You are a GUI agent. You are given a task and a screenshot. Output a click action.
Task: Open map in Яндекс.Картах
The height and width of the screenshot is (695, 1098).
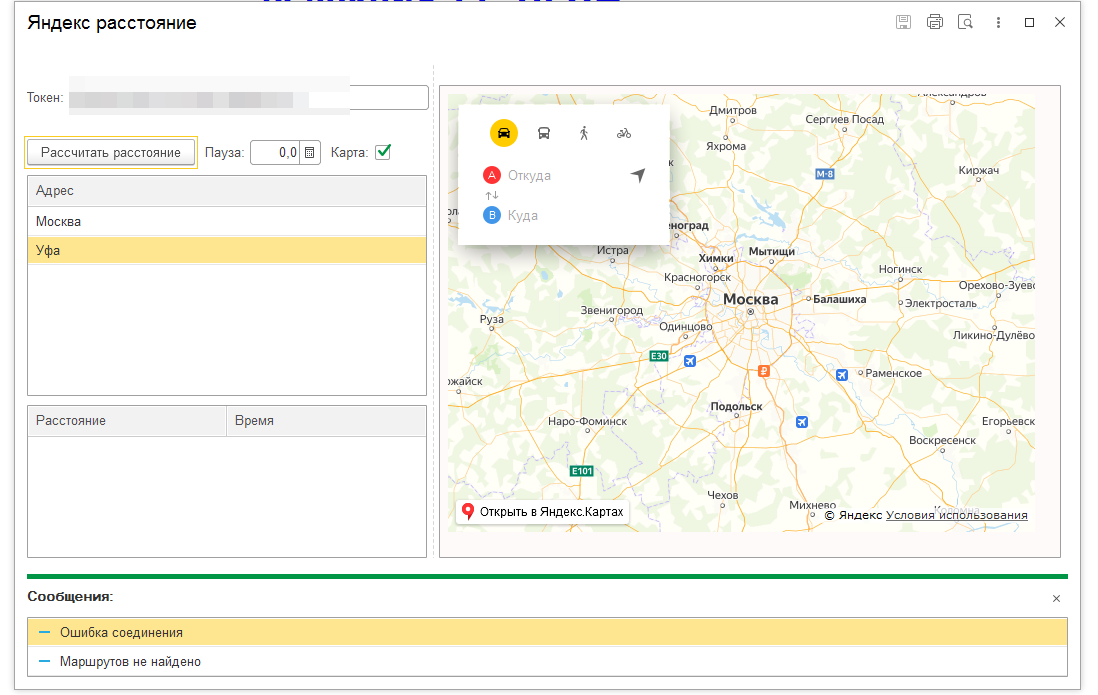pyautogui.click(x=543, y=512)
